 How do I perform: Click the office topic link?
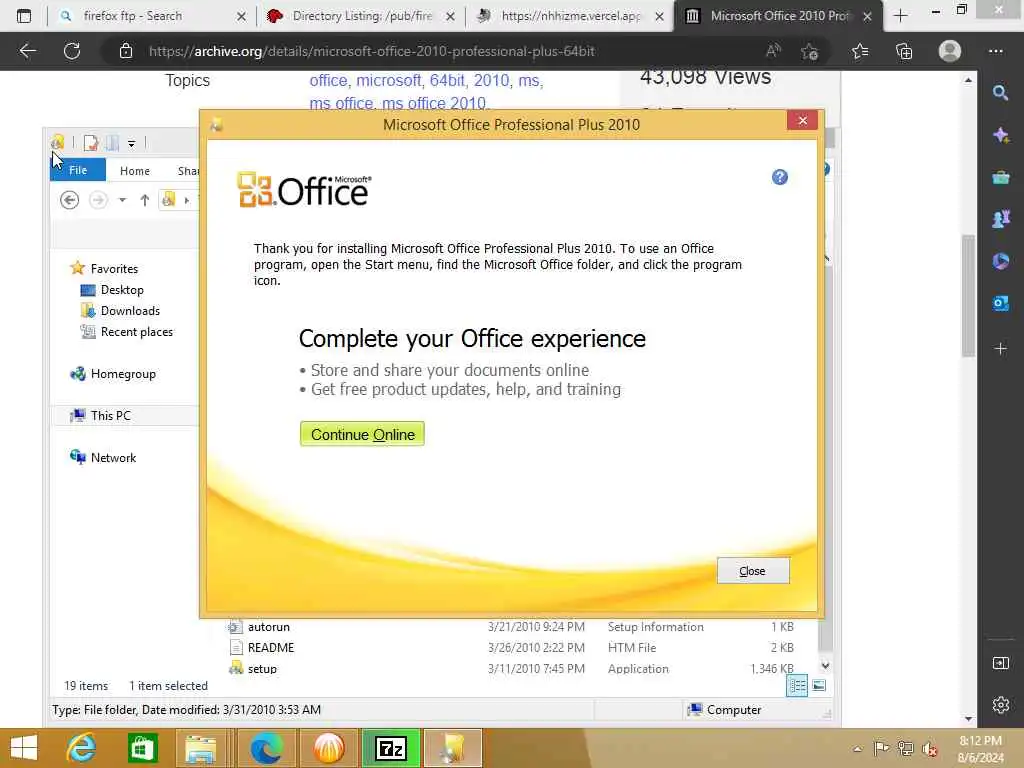(328, 80)
